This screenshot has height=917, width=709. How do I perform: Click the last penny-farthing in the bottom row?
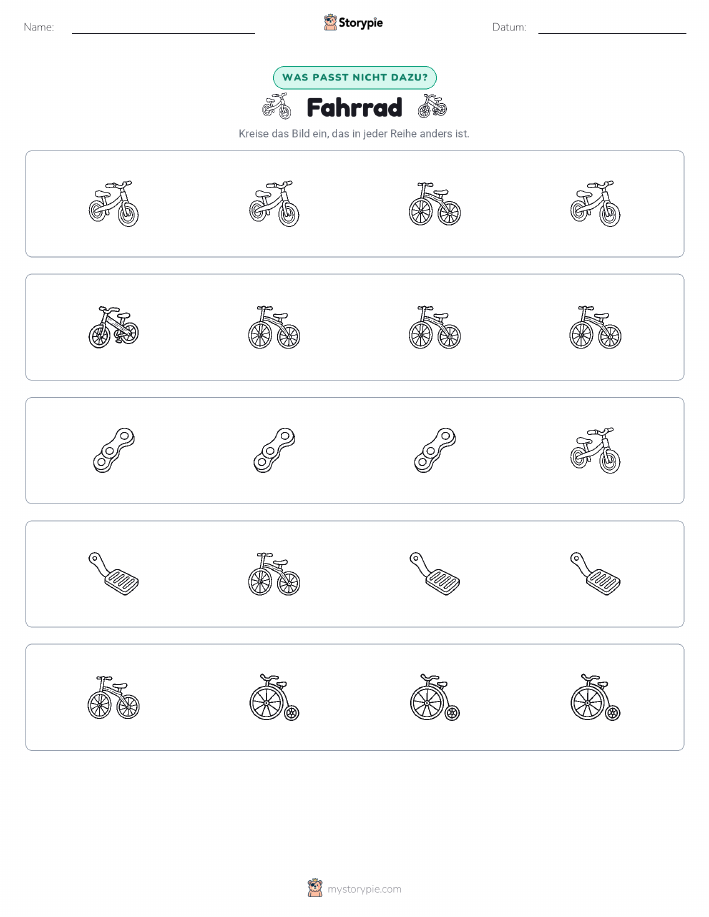tap(596, 697)
